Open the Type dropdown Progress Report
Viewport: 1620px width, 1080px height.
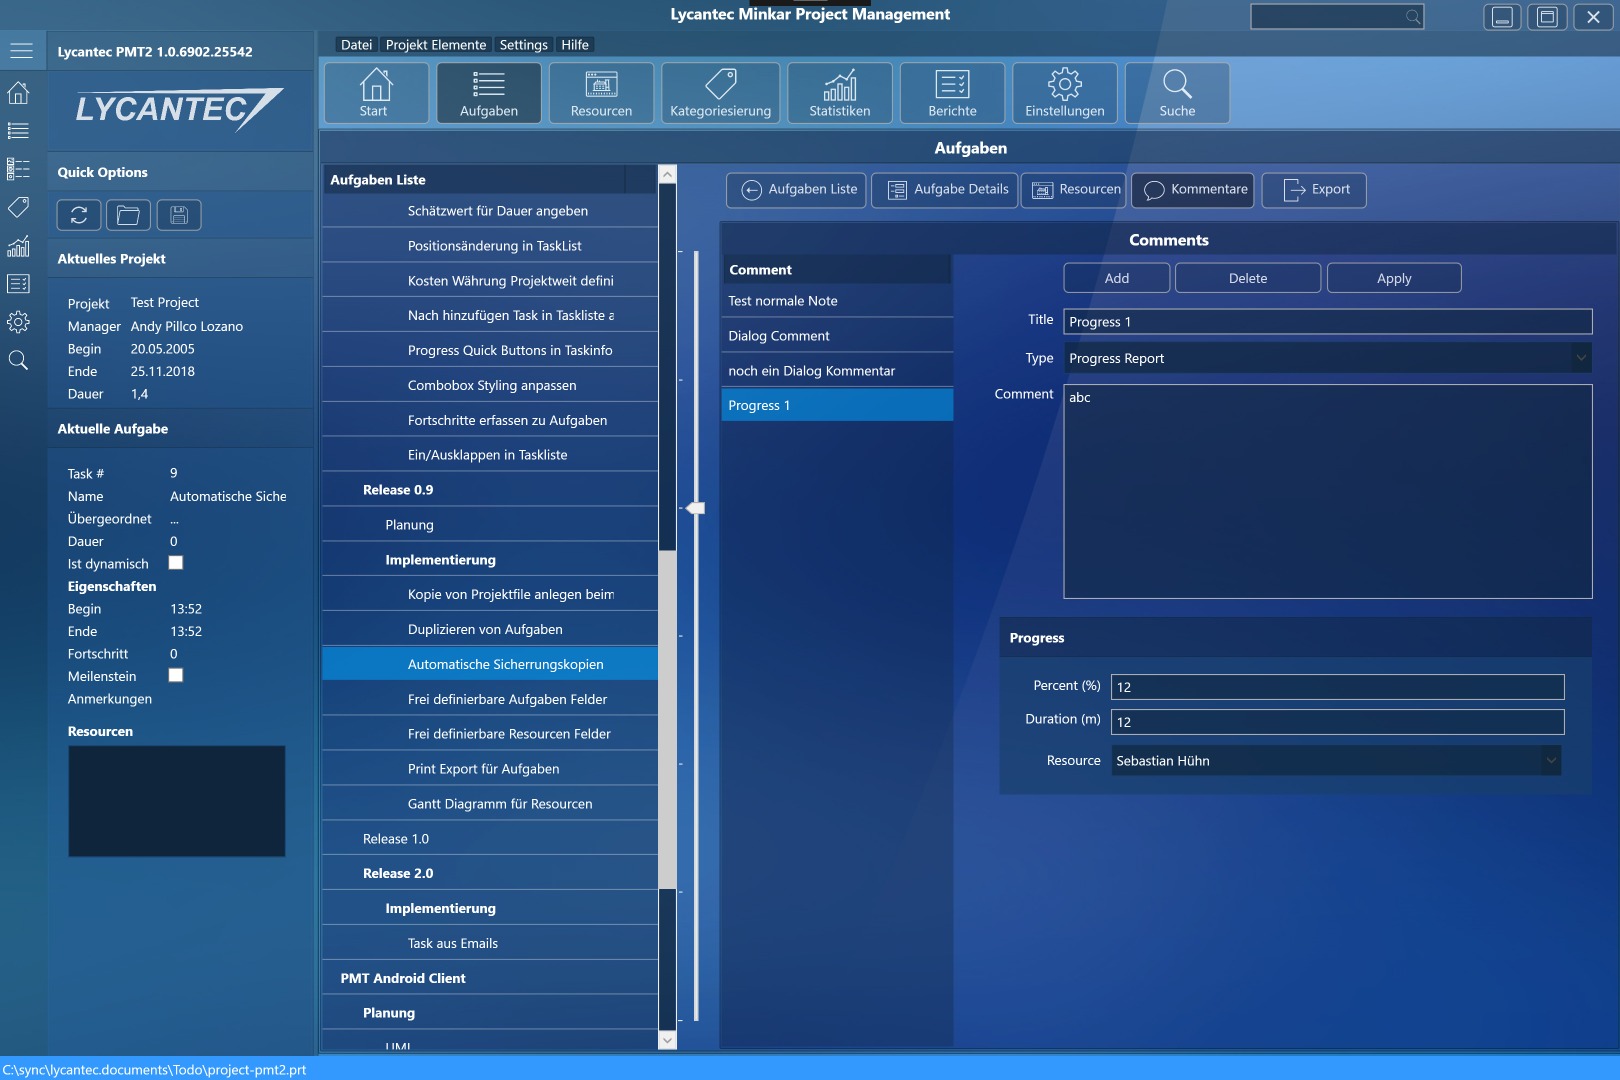[x=1327, y=358]
